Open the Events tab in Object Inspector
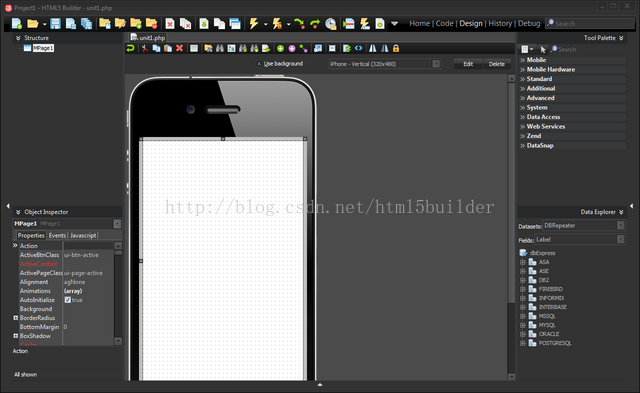640x393 pixels. [57, 235]
